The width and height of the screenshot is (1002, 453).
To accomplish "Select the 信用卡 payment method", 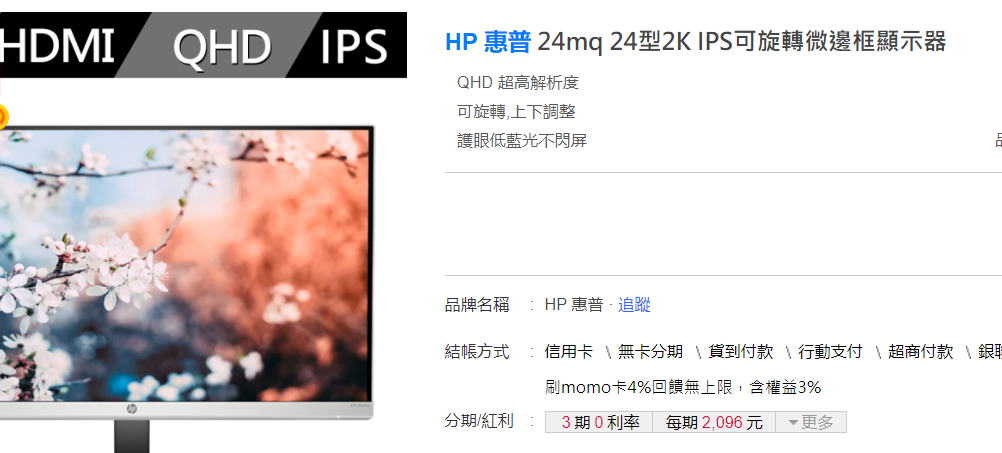I will [x=569, y=351].
